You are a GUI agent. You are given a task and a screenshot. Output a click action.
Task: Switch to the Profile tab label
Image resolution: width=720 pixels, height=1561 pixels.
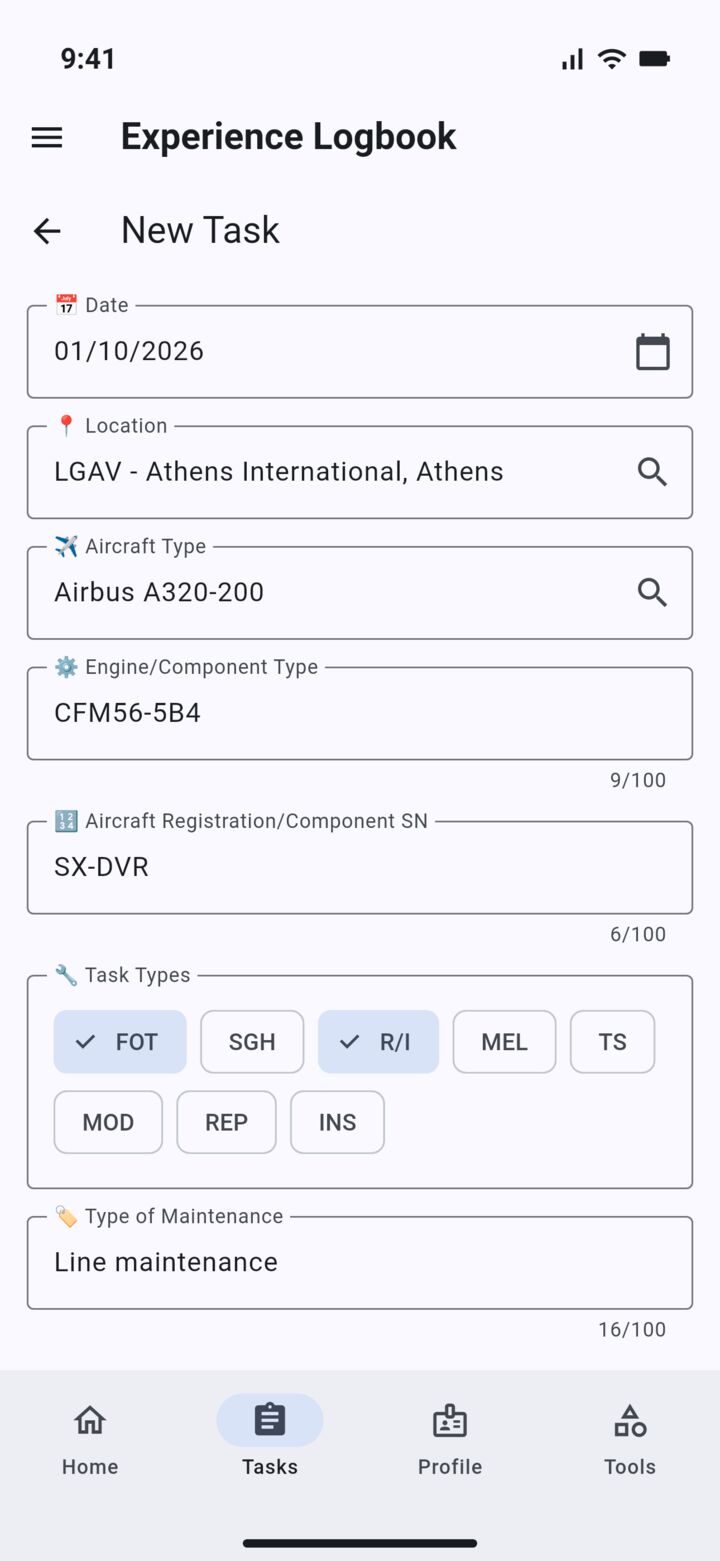tap(450, 1467)
